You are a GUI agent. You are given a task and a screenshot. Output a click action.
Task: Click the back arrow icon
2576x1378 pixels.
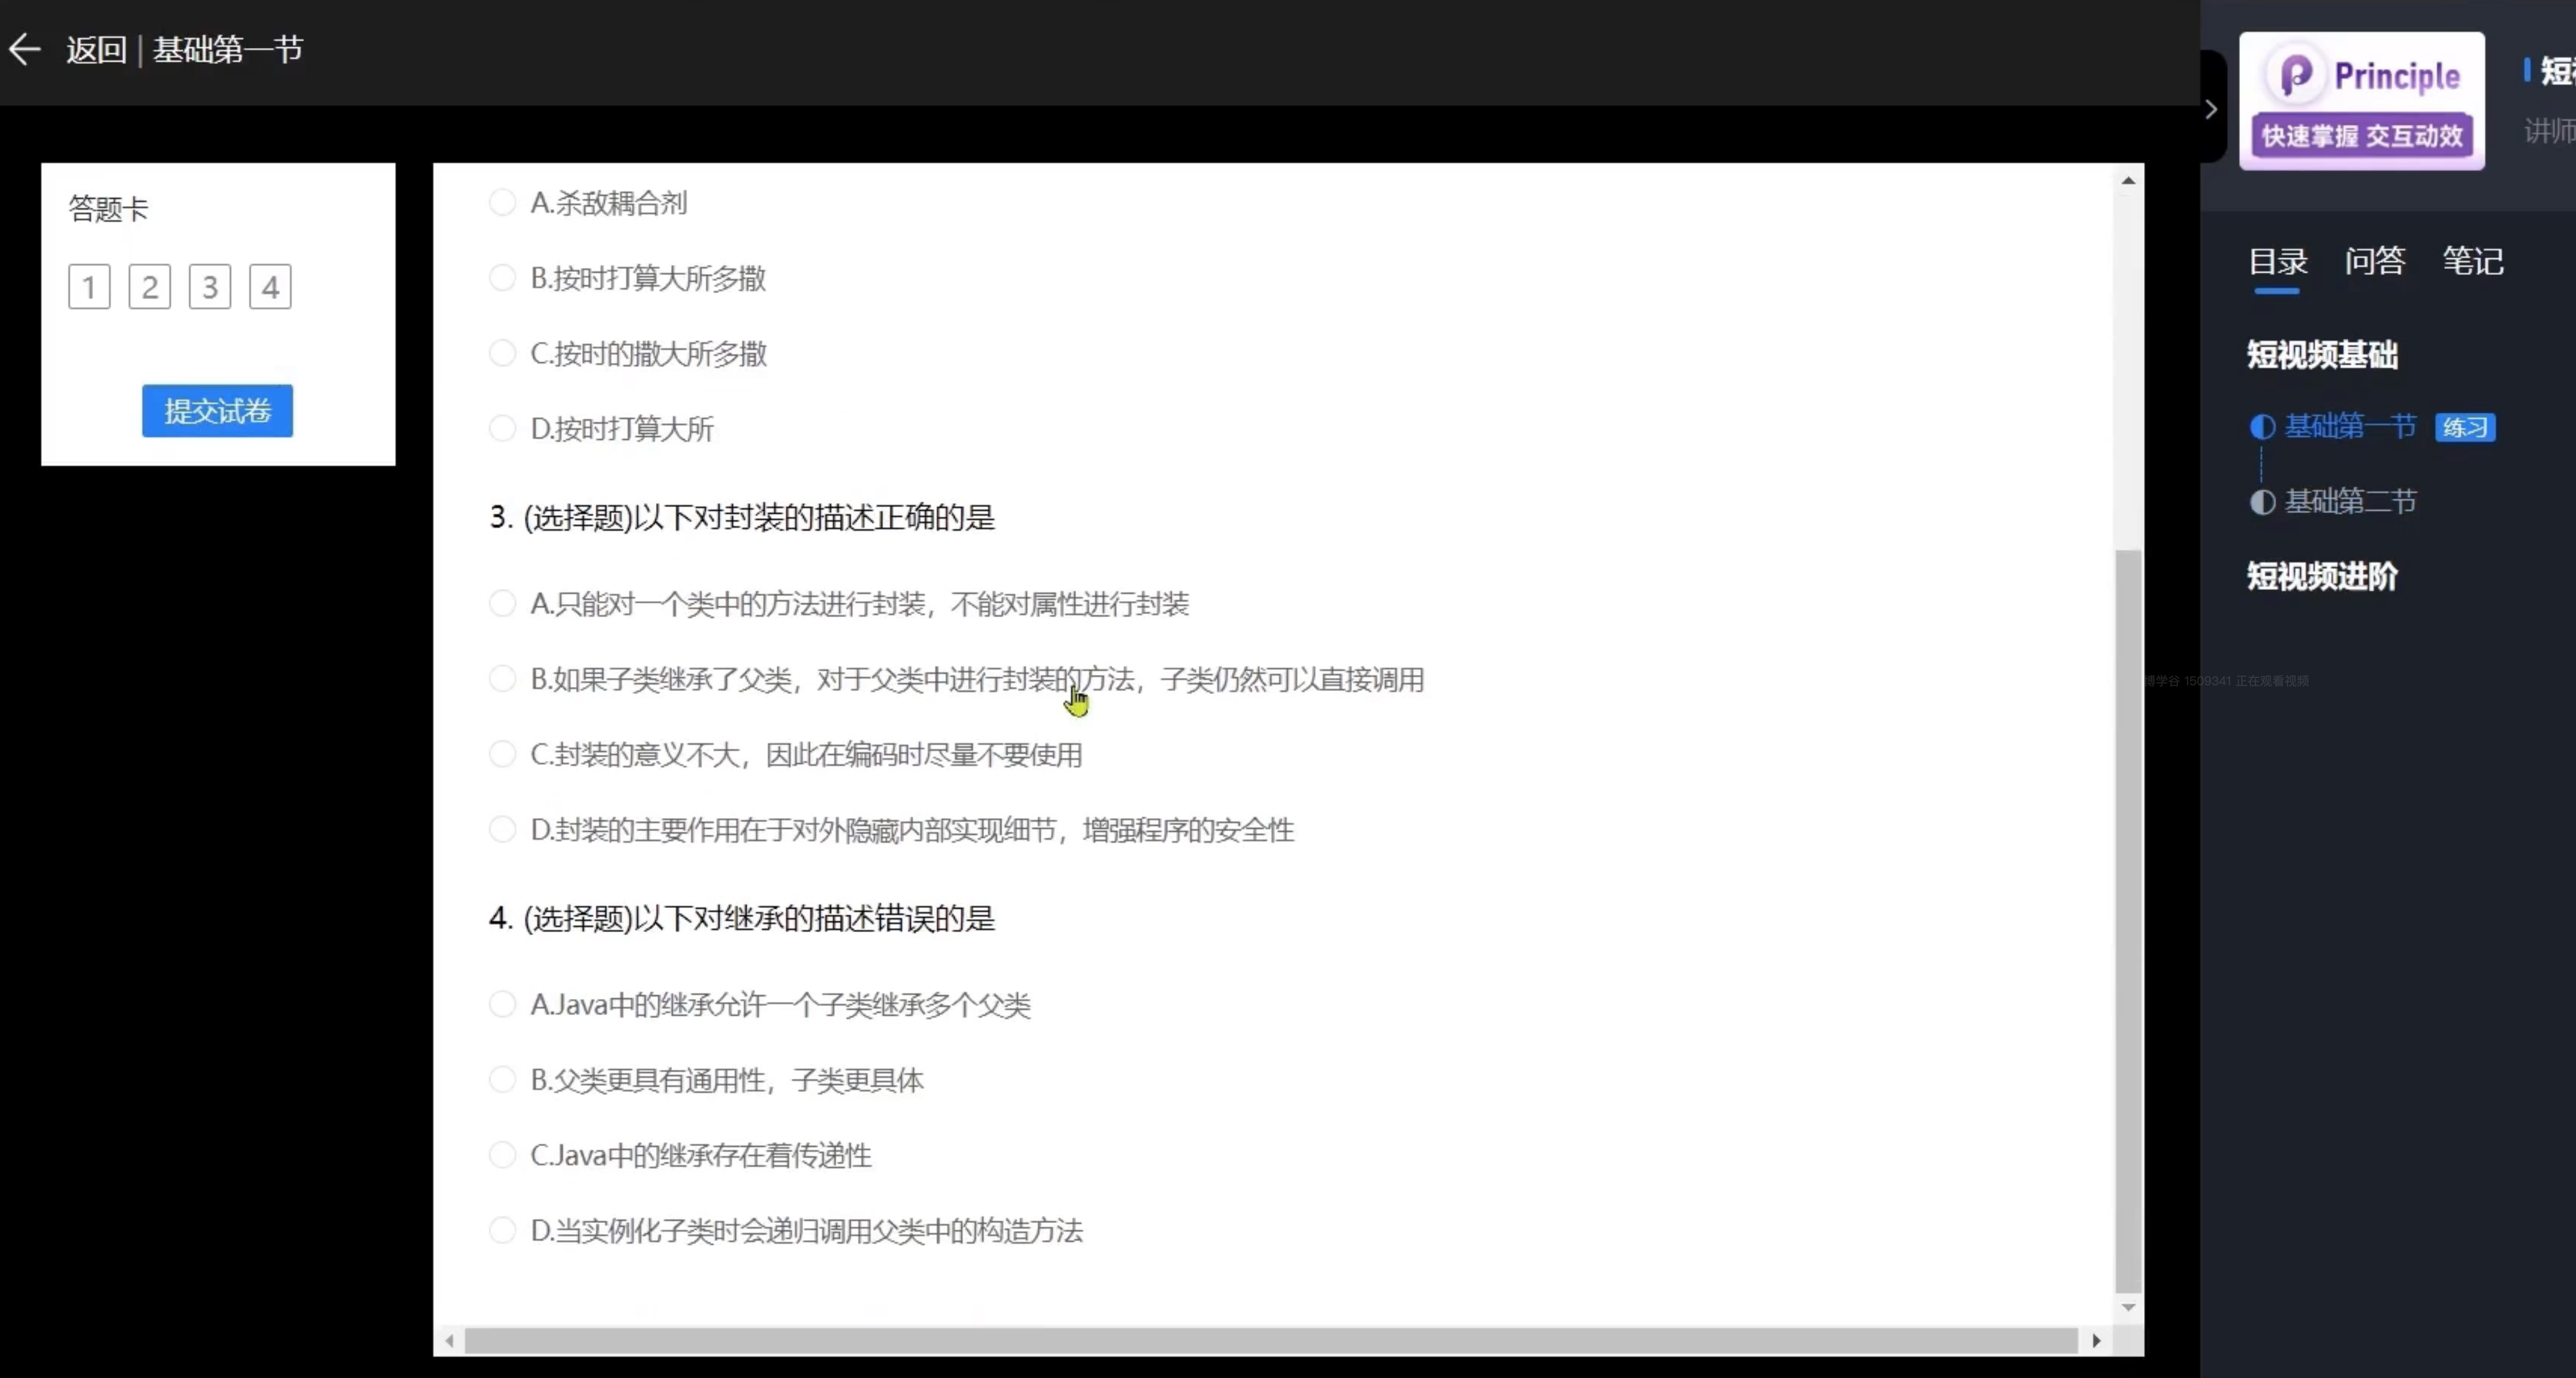point(24,49)
